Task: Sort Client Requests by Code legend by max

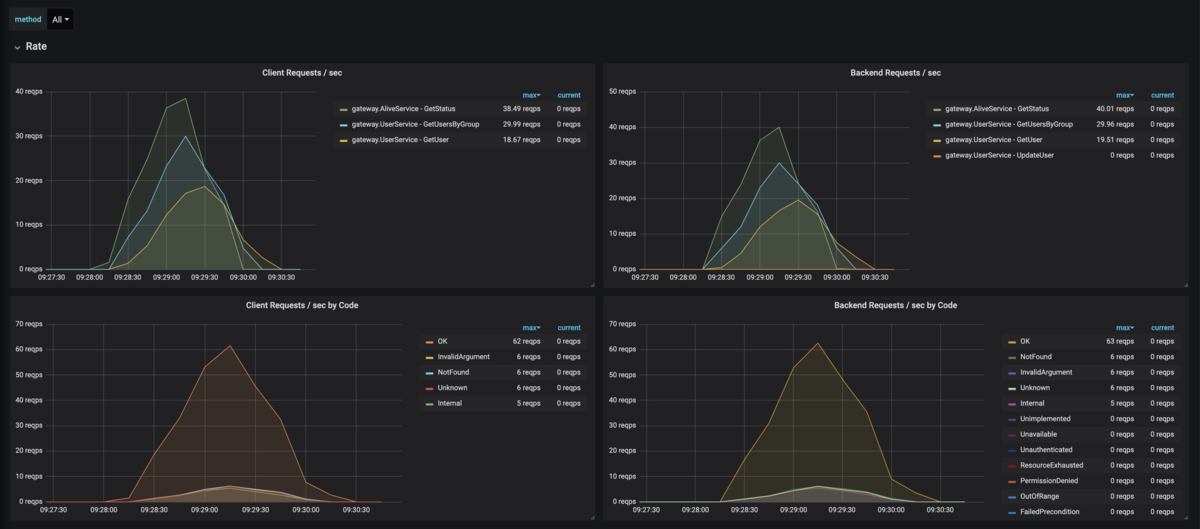Action: click(531, 327)
